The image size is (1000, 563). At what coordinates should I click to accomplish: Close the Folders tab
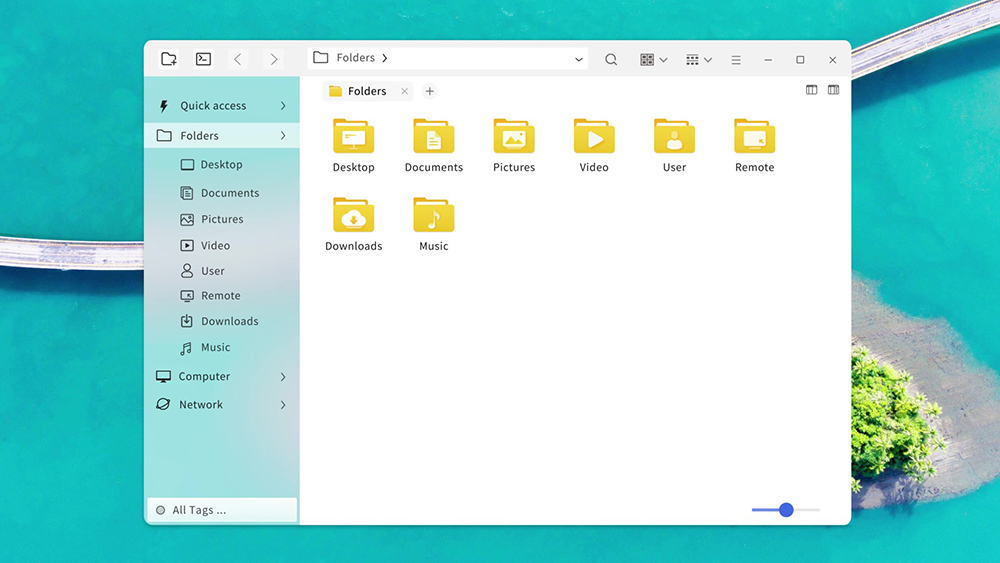[404, 91]
